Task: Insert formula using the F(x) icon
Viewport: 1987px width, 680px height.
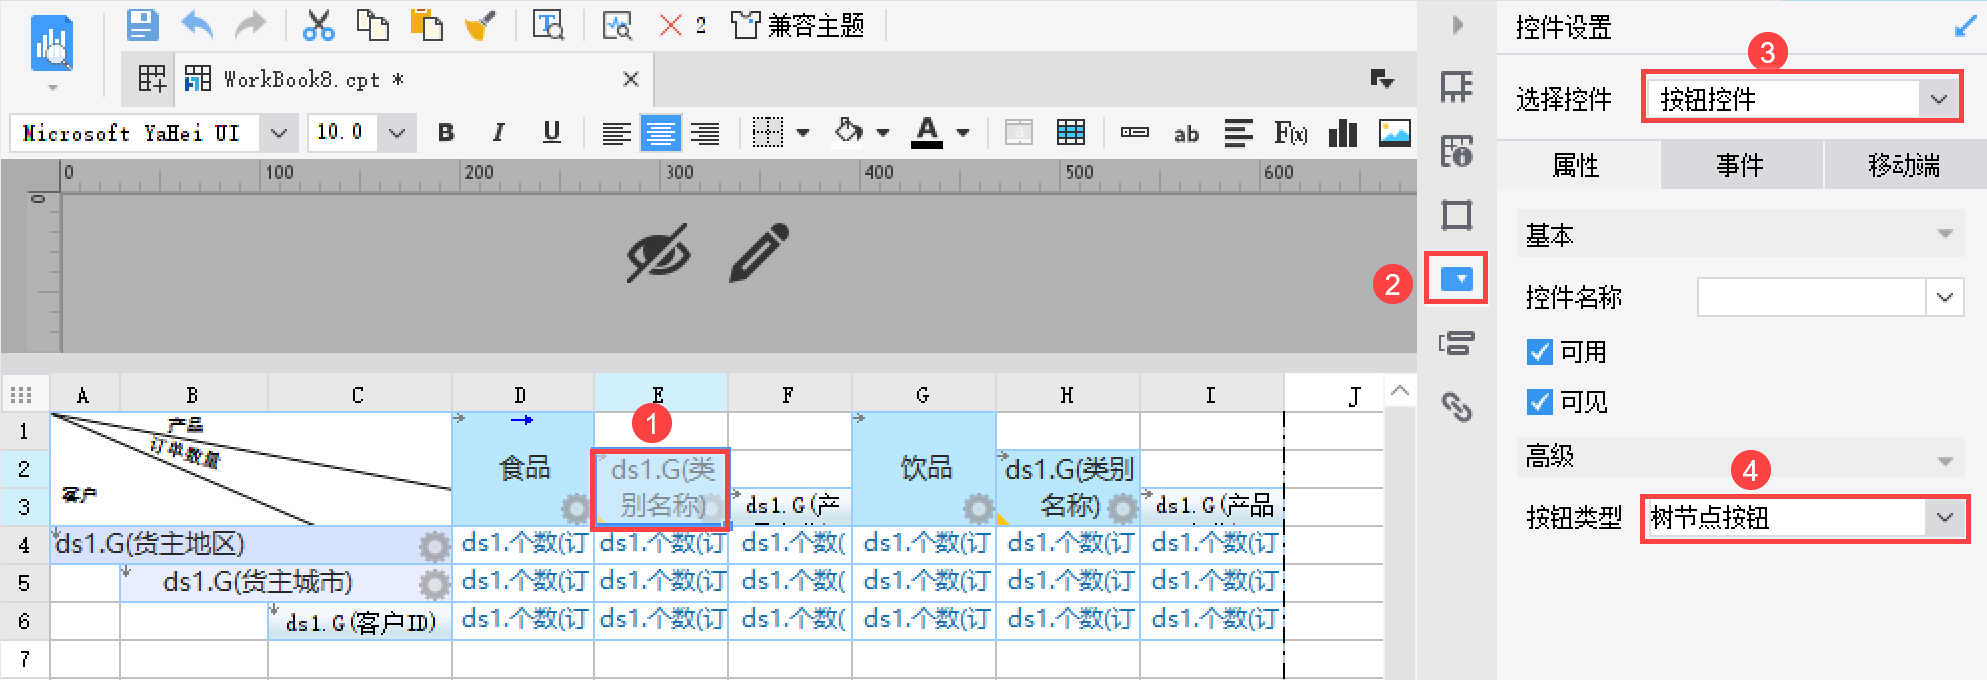Action: (x=1290, y=133)
